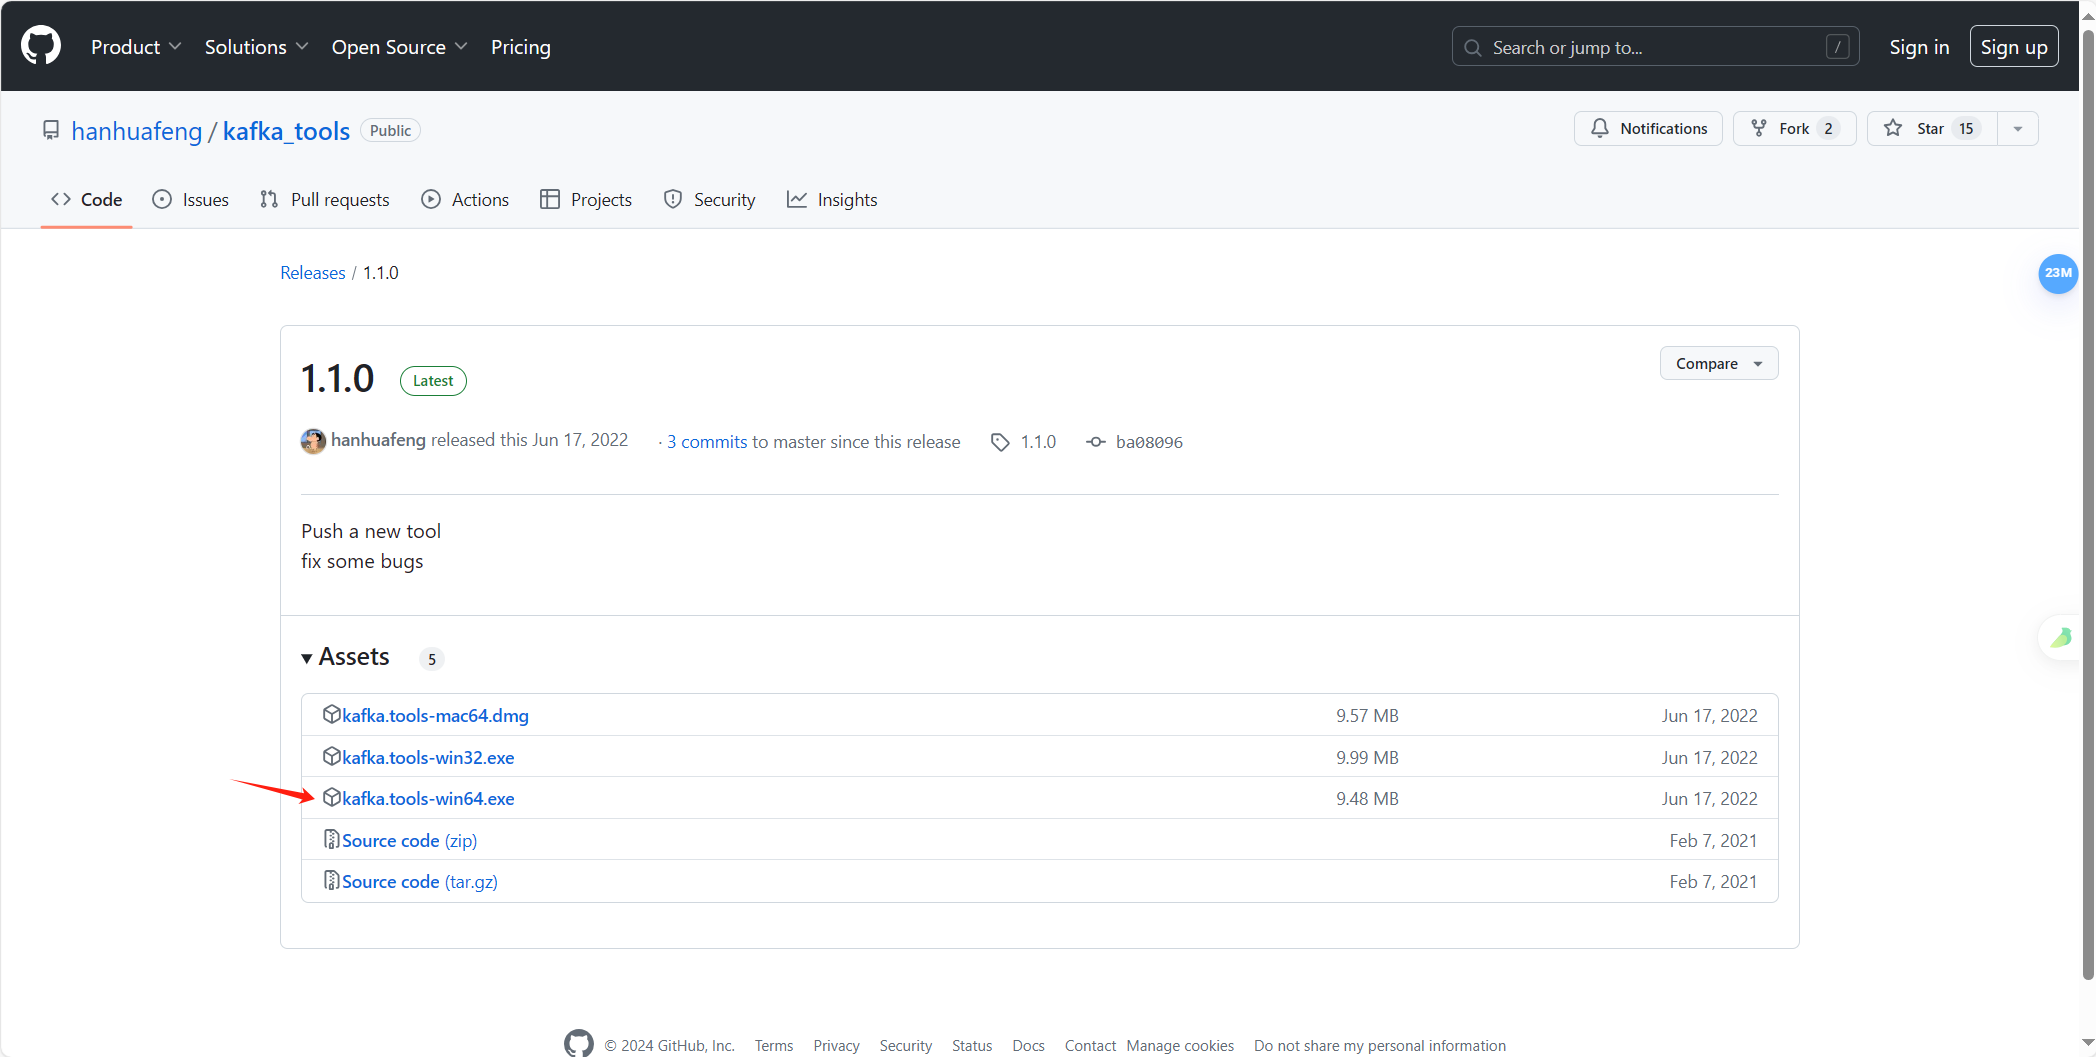Click zip file icon for Source code (zip)
The width and height of the screenshot is (2096, 1057).
click(331, 839)
